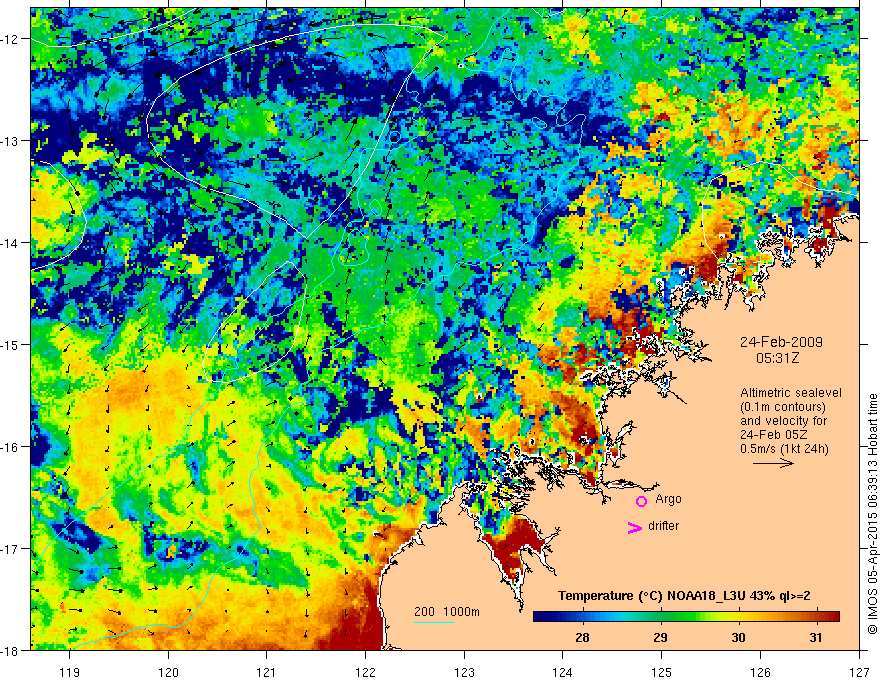Click the latitude axis label -13

click(10, 141)
